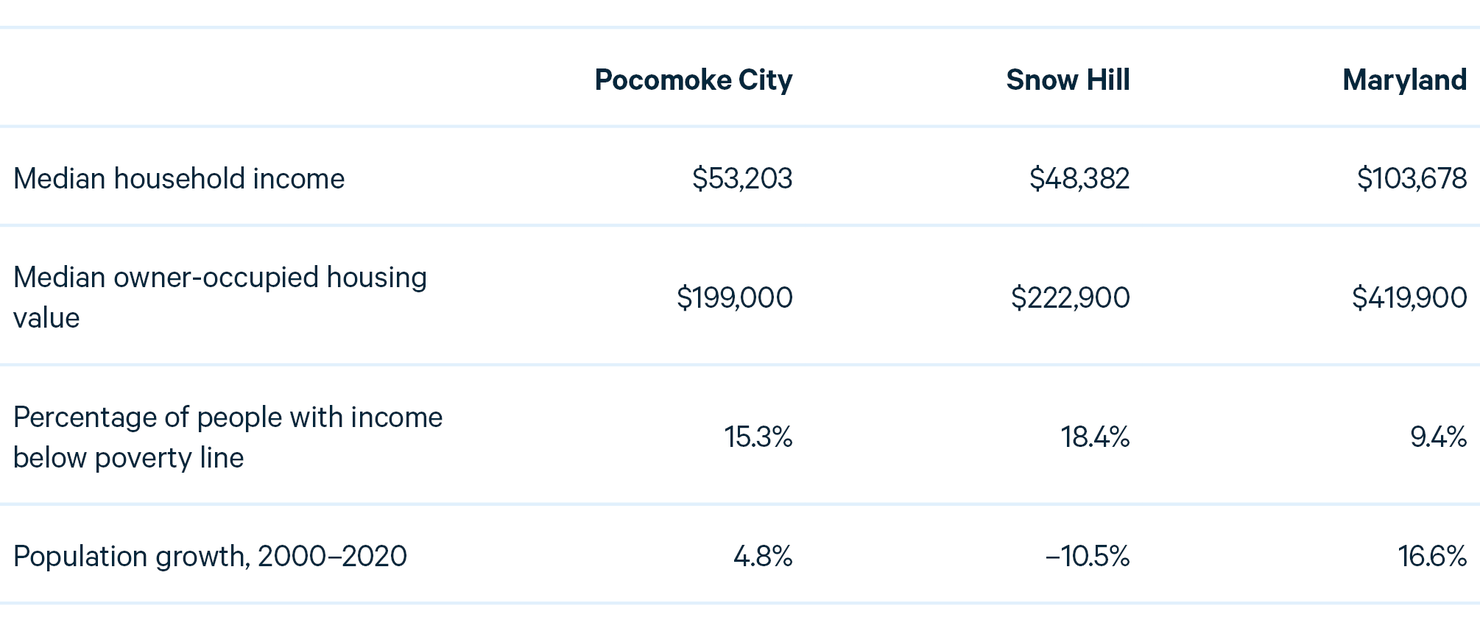Click the Population growth, 2000–2020 label
This screenshot has width=1480, height=617.
[210, 556]
